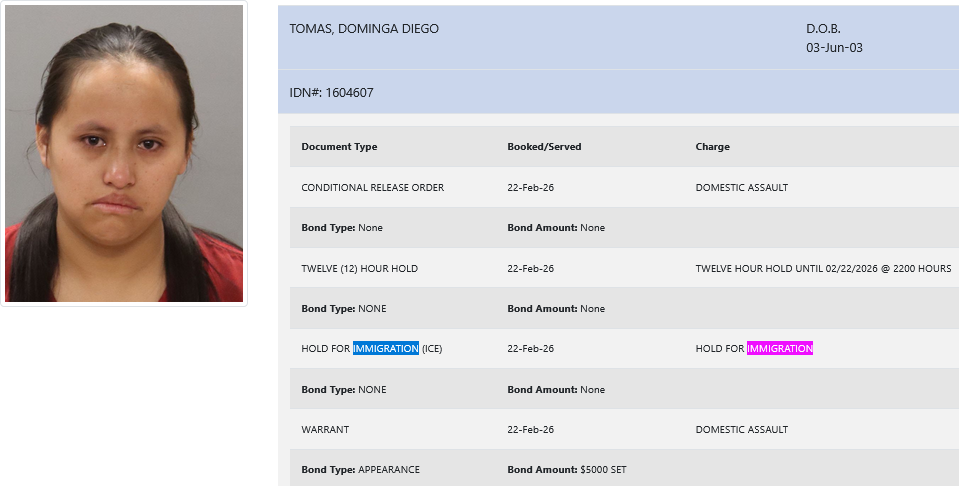The height and width of the screenshot is (486, 959).
Task: Click DOMESTIC ASSAULT charge in WARRANT row
Action: click(x=741, y=430)
